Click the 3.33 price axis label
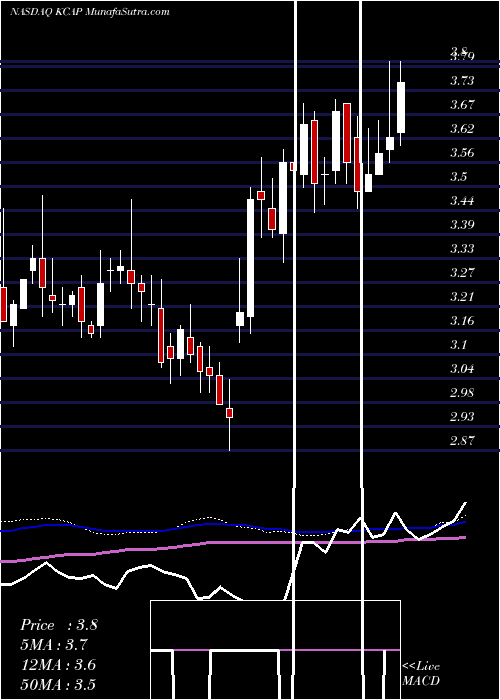This screenshot has height=700, width=500. (x=462, y=249)
